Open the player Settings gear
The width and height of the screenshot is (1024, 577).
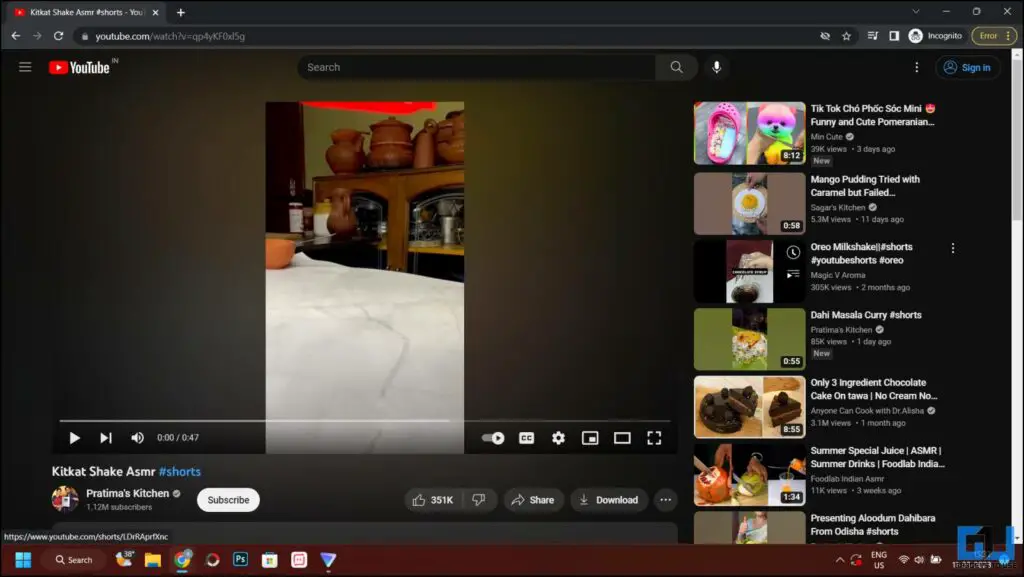point(558,437)
